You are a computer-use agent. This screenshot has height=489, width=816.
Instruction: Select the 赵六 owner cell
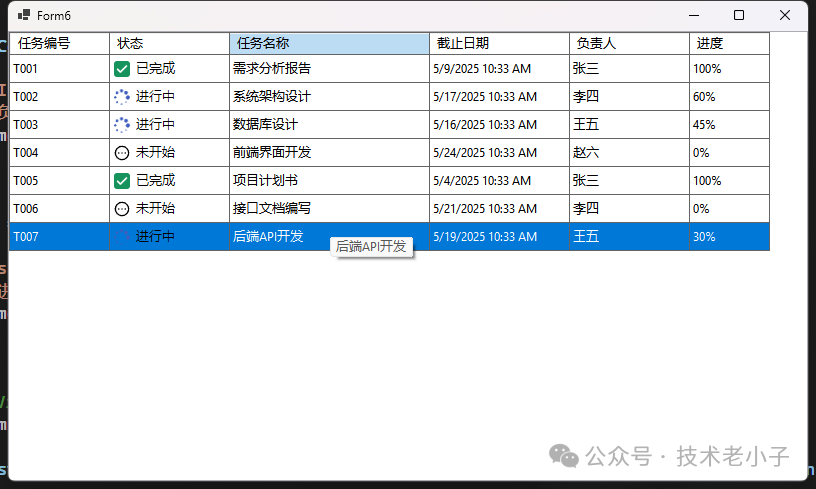coord(628,153)
